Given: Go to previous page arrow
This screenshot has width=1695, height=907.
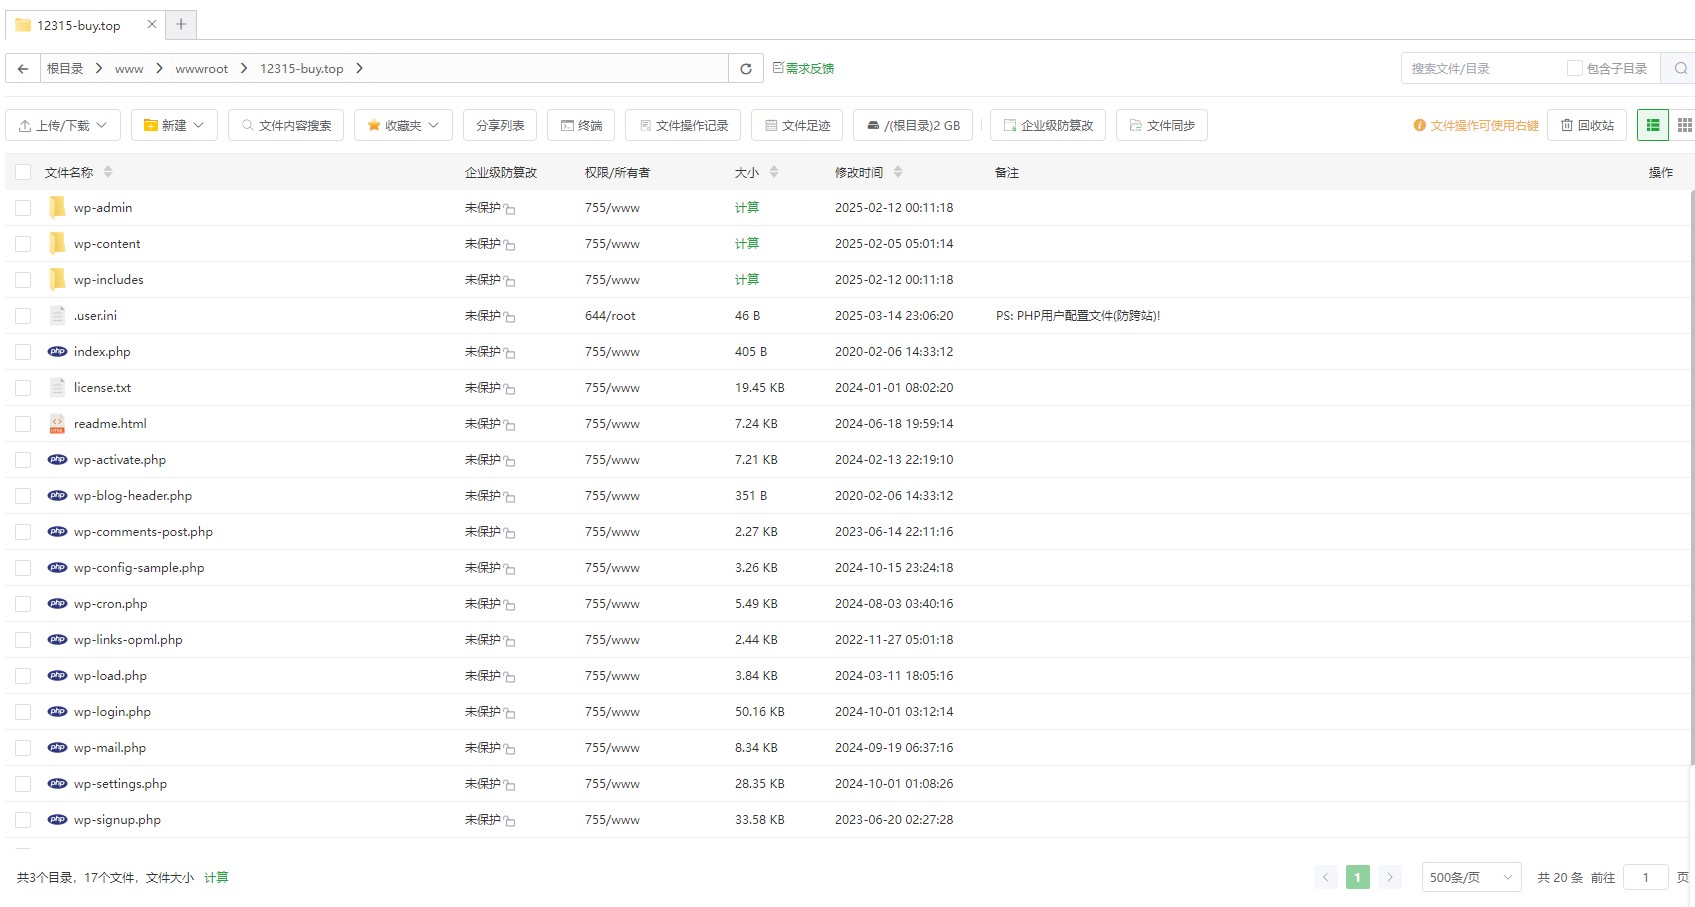Looking at the screenshot, I should 1326,877.
